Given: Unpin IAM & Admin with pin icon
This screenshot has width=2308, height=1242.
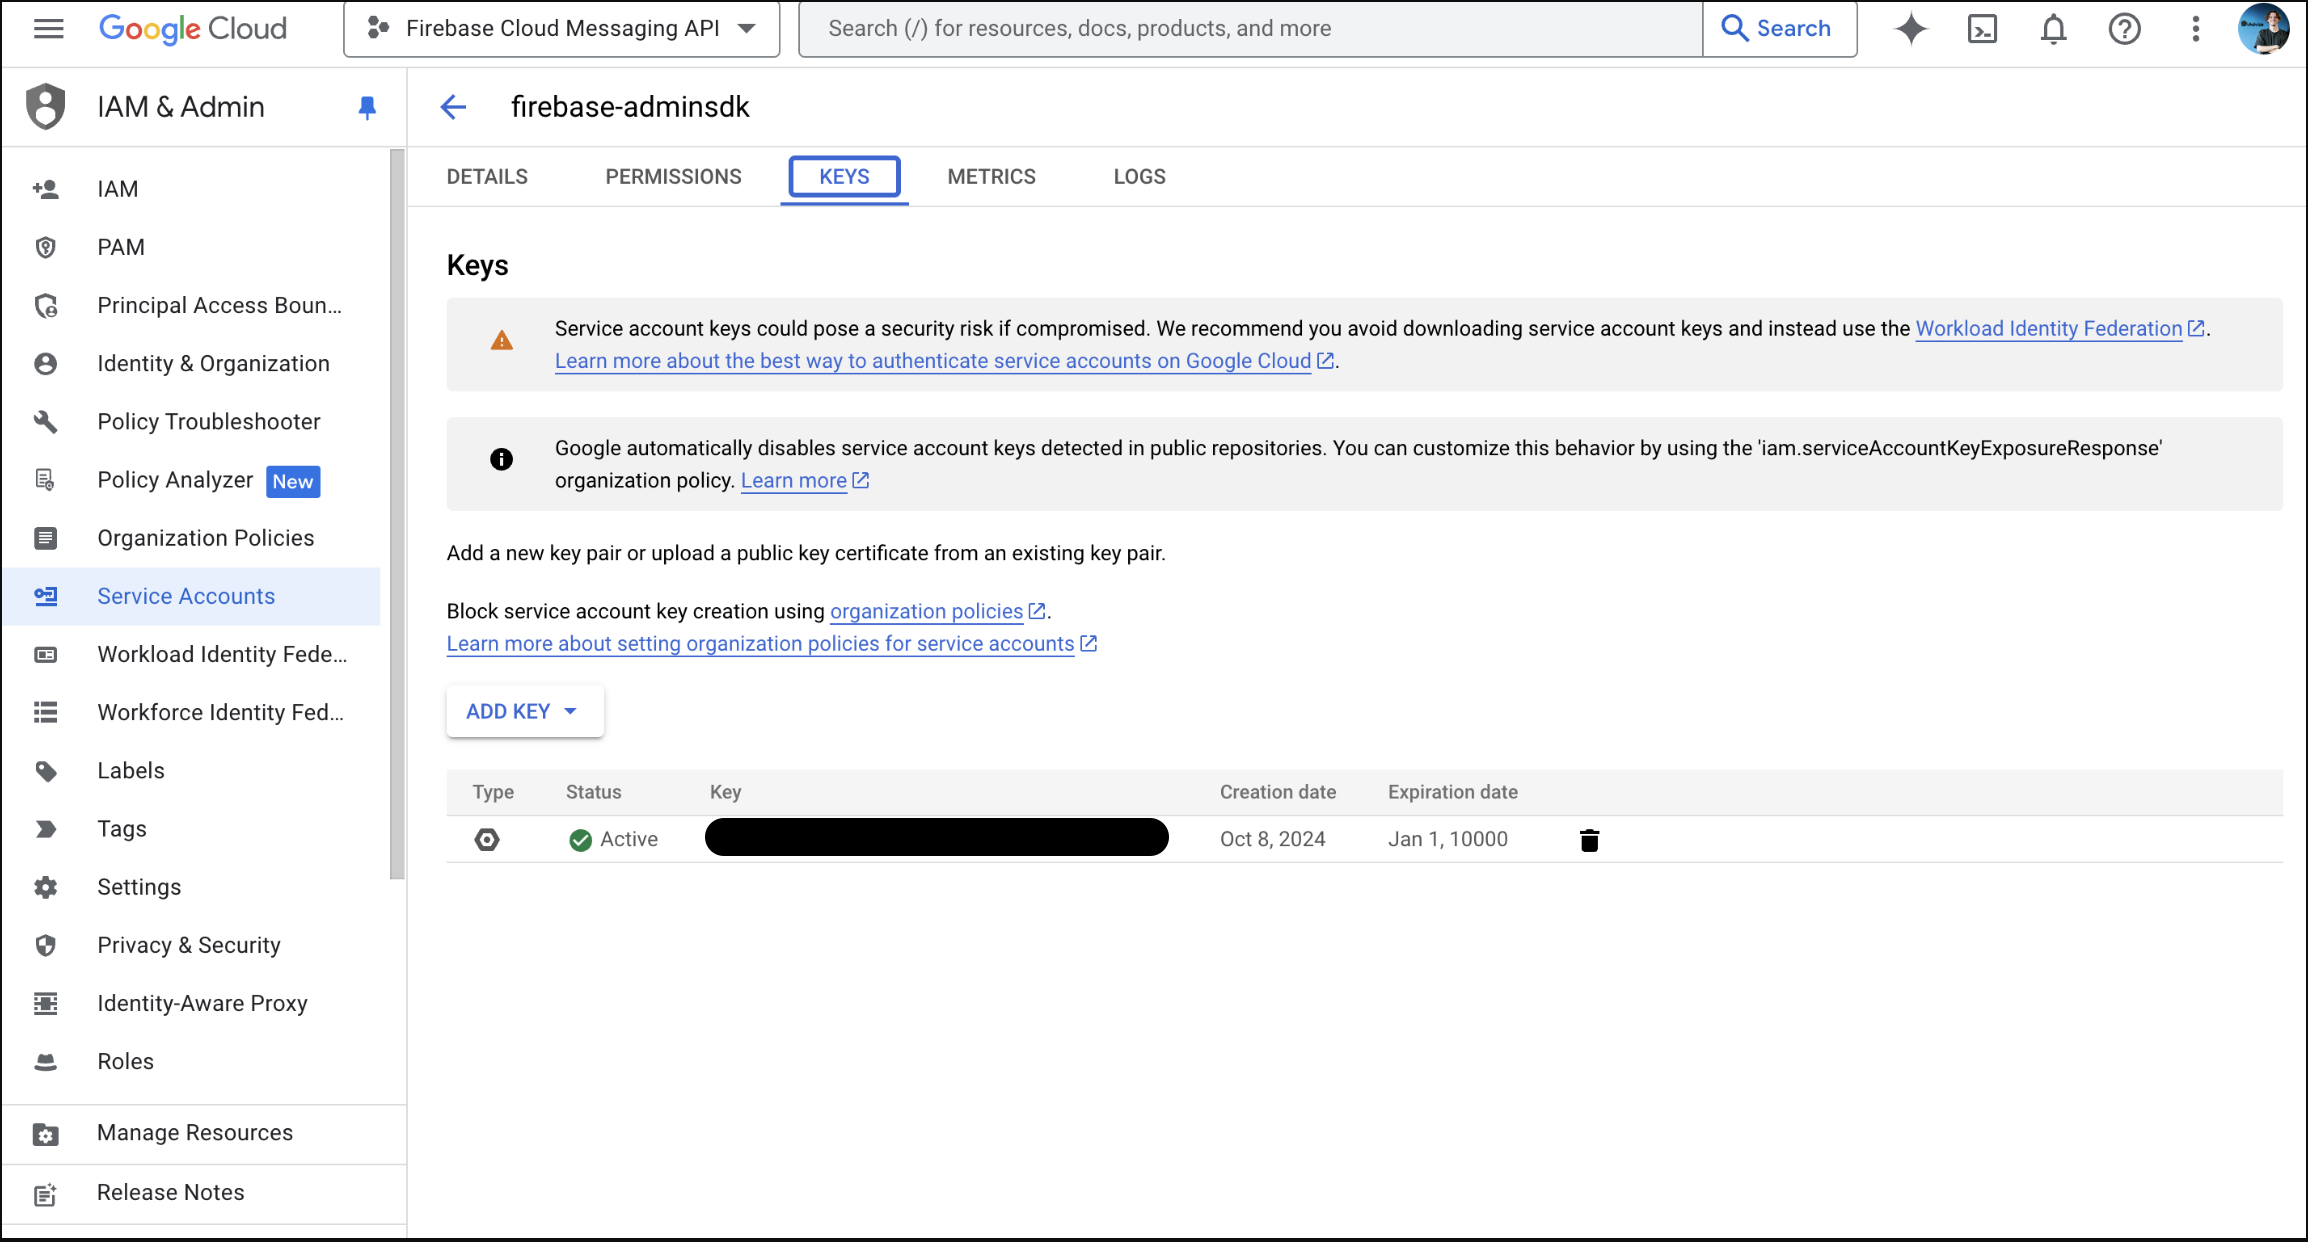Looking at the screenshot, I should coord(367,107).
